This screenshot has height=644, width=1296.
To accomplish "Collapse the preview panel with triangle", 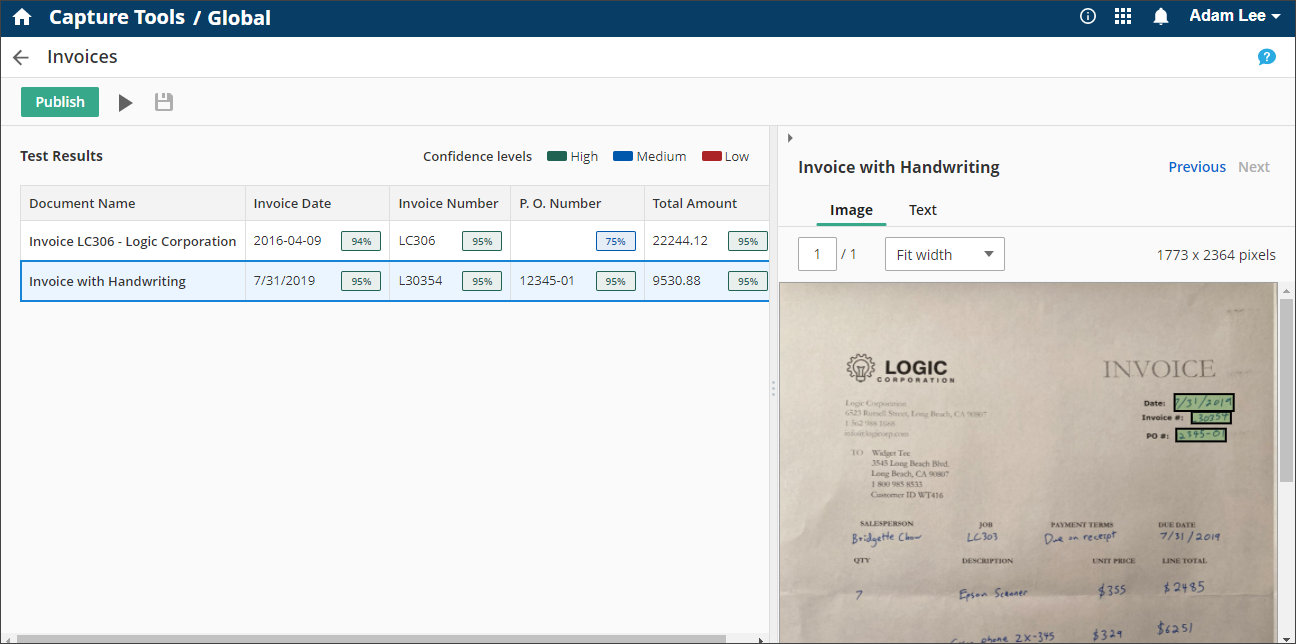I will coord(790,138).
